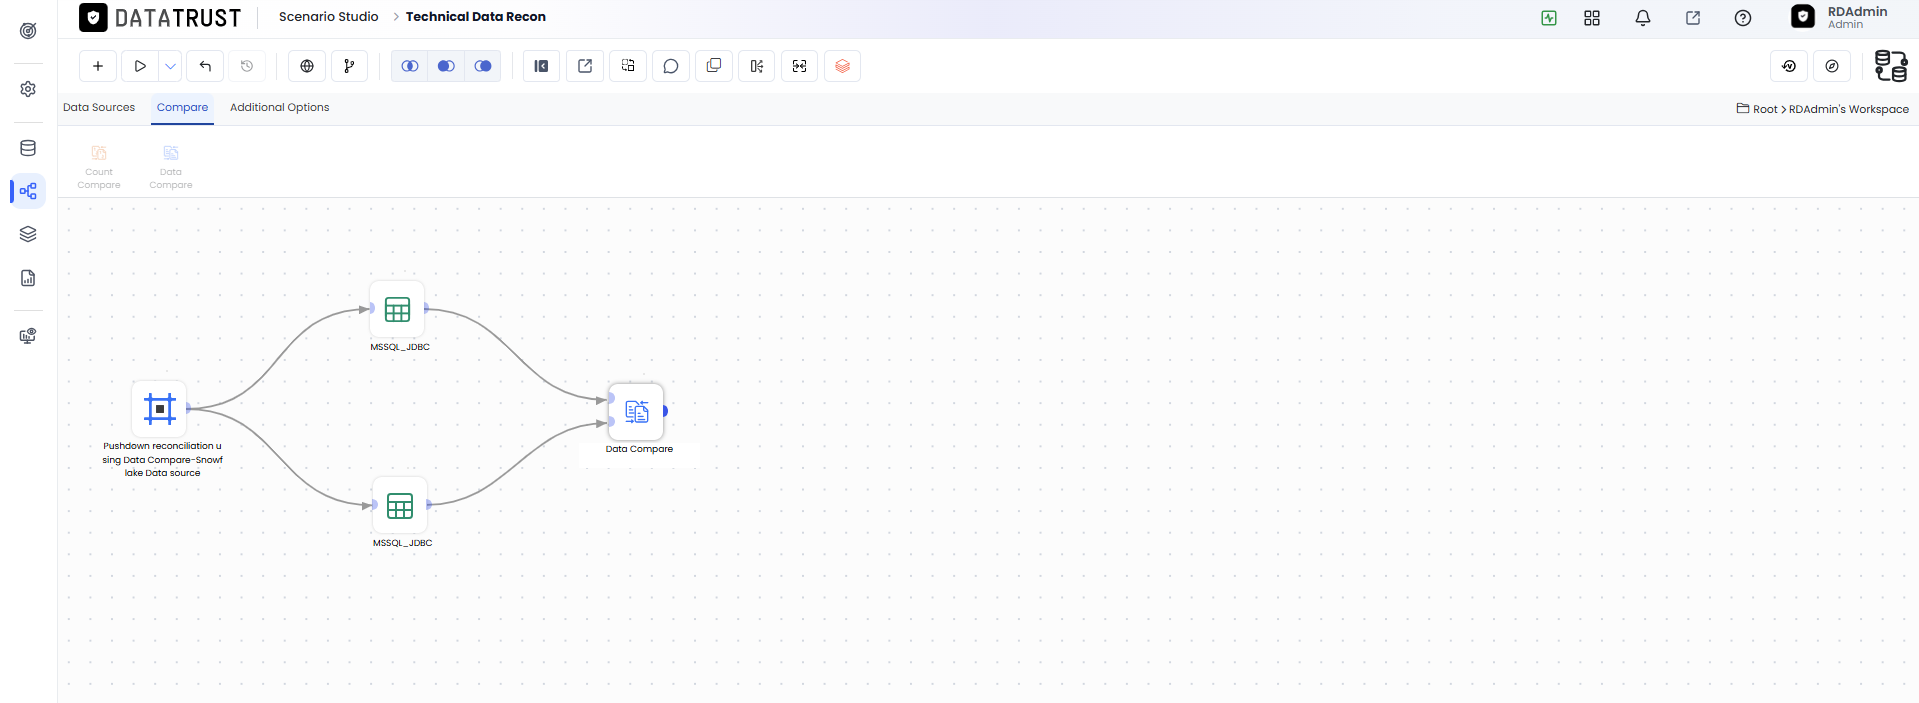1919x703 pixels.
Task: Select the Data Compare node on canvas
Action: 637,411
